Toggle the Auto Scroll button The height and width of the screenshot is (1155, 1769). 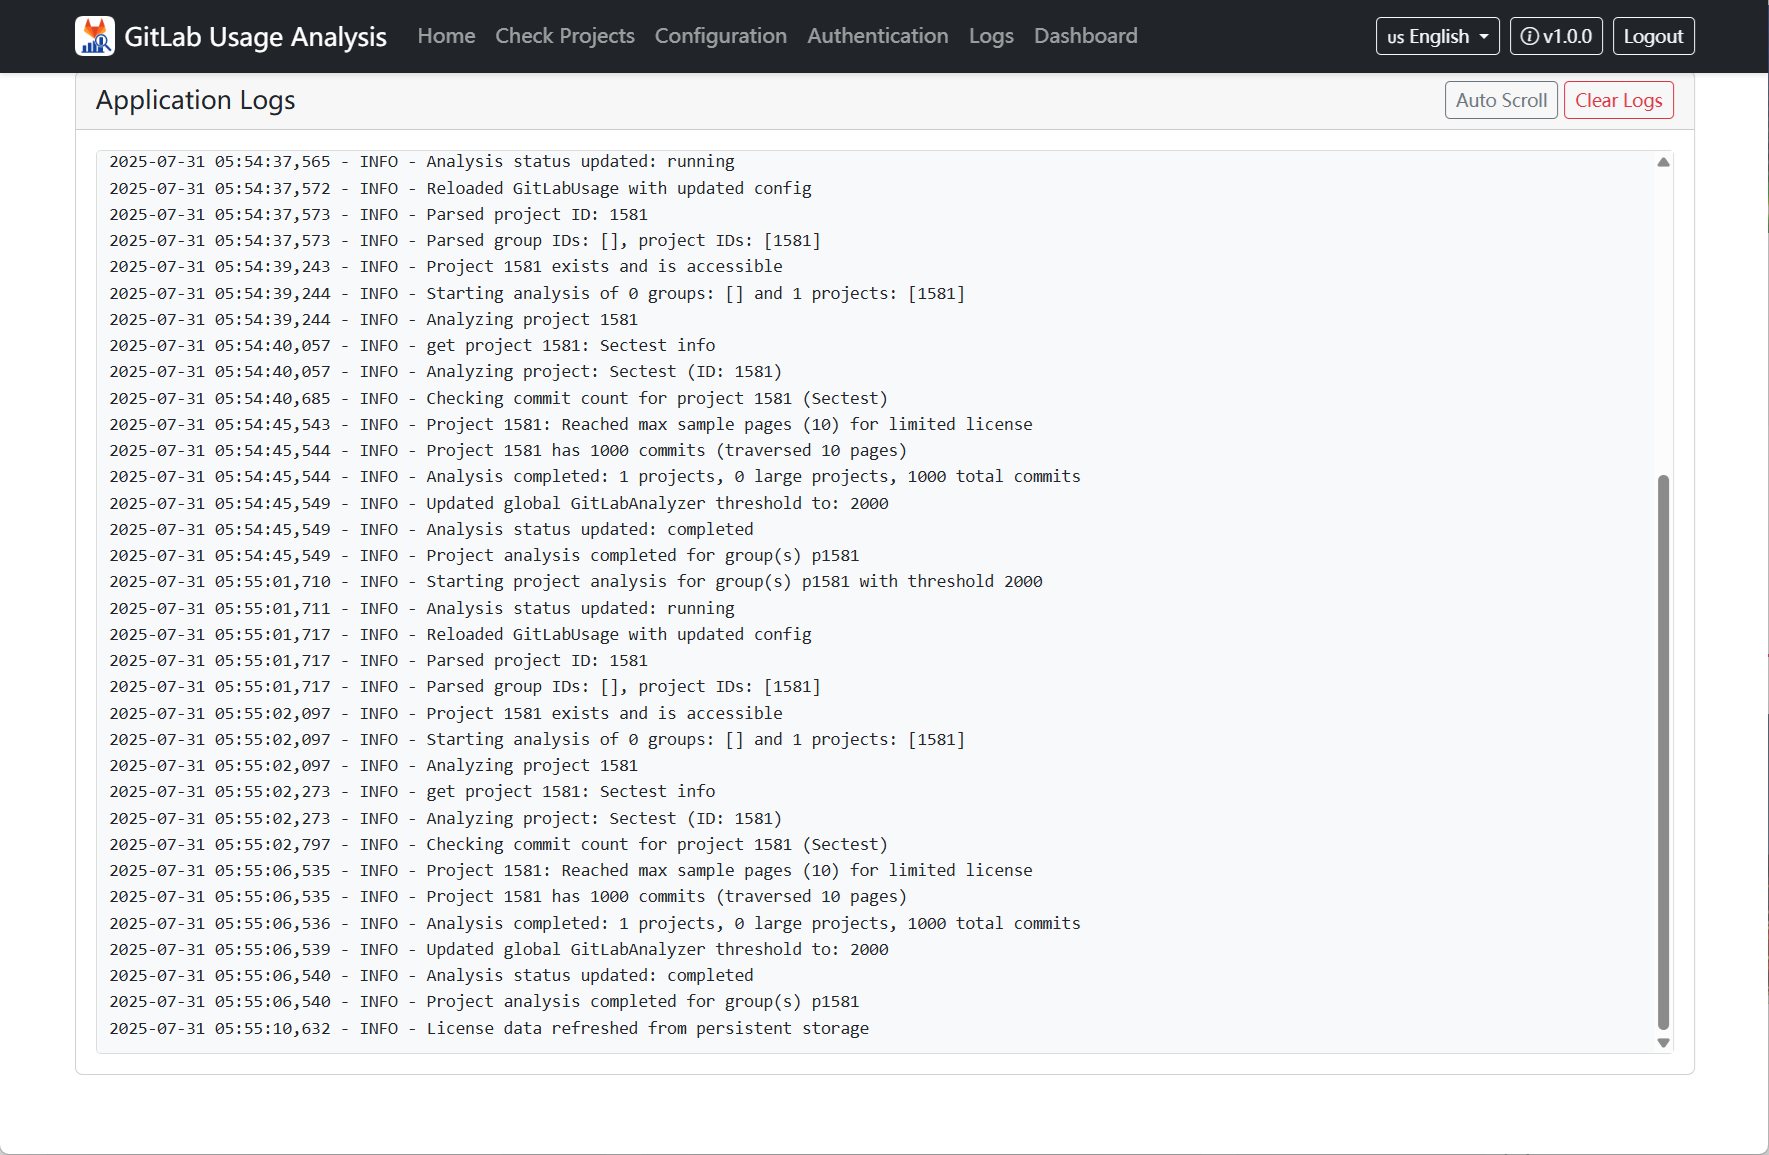(1501, 100)
